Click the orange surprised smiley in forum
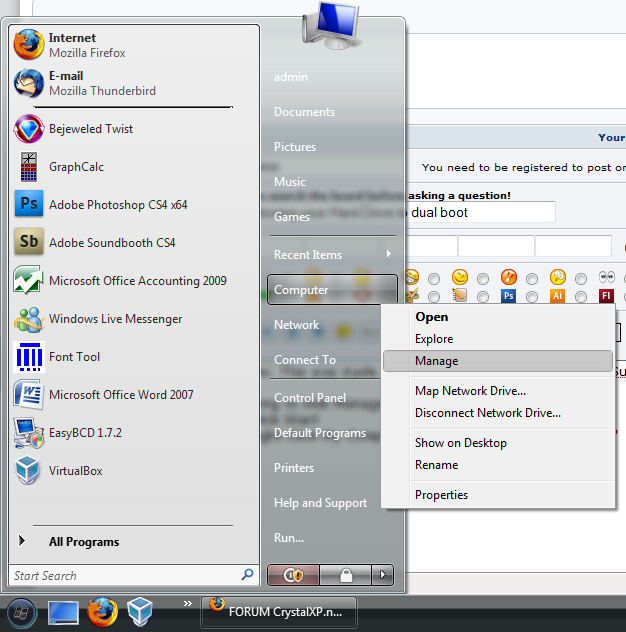The width and height of the screenshot is (626, 632). pos(509,277)
